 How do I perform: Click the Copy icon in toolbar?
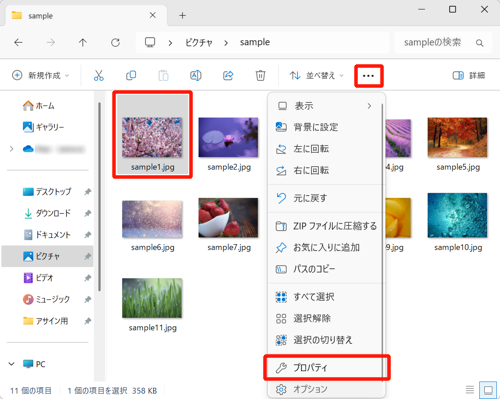coord(131,76)
